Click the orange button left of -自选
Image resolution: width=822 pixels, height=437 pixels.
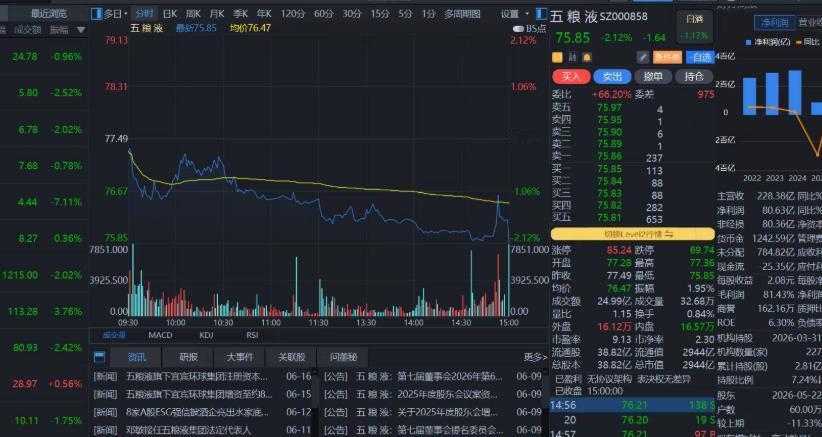coord(667,57)
